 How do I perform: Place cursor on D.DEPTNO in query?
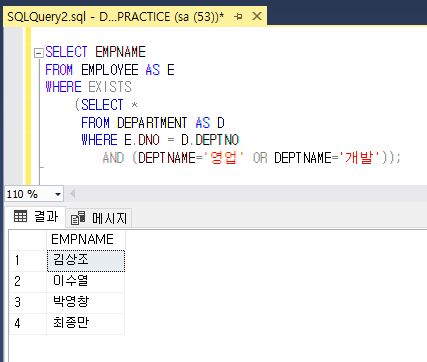210,140
